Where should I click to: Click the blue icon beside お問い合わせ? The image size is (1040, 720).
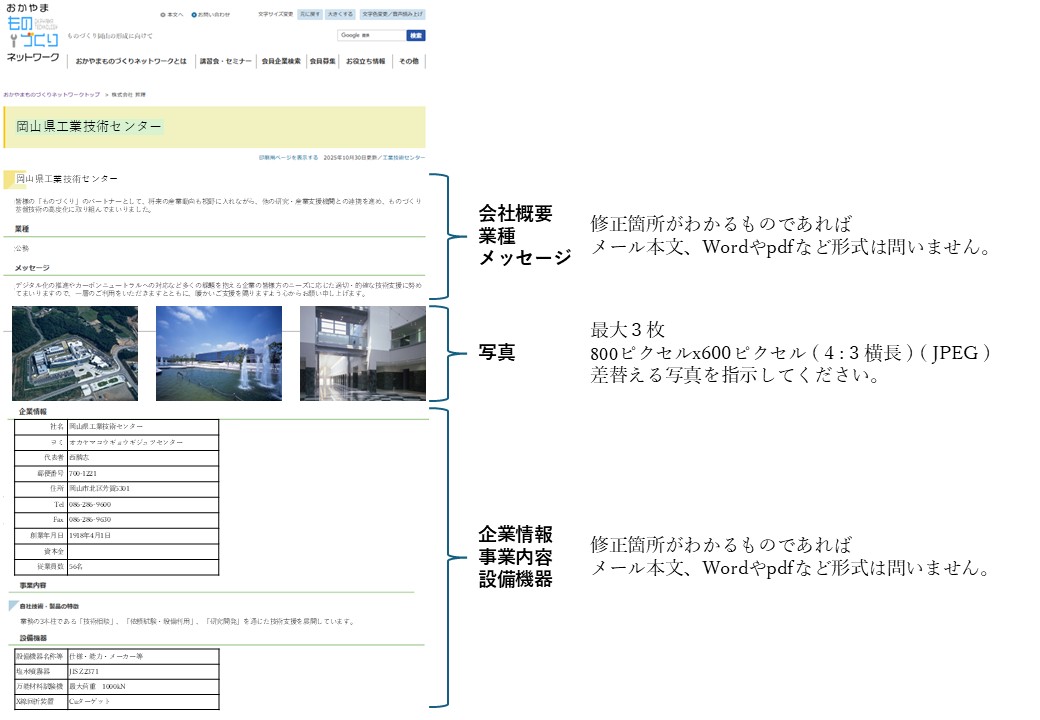[192, 14]
